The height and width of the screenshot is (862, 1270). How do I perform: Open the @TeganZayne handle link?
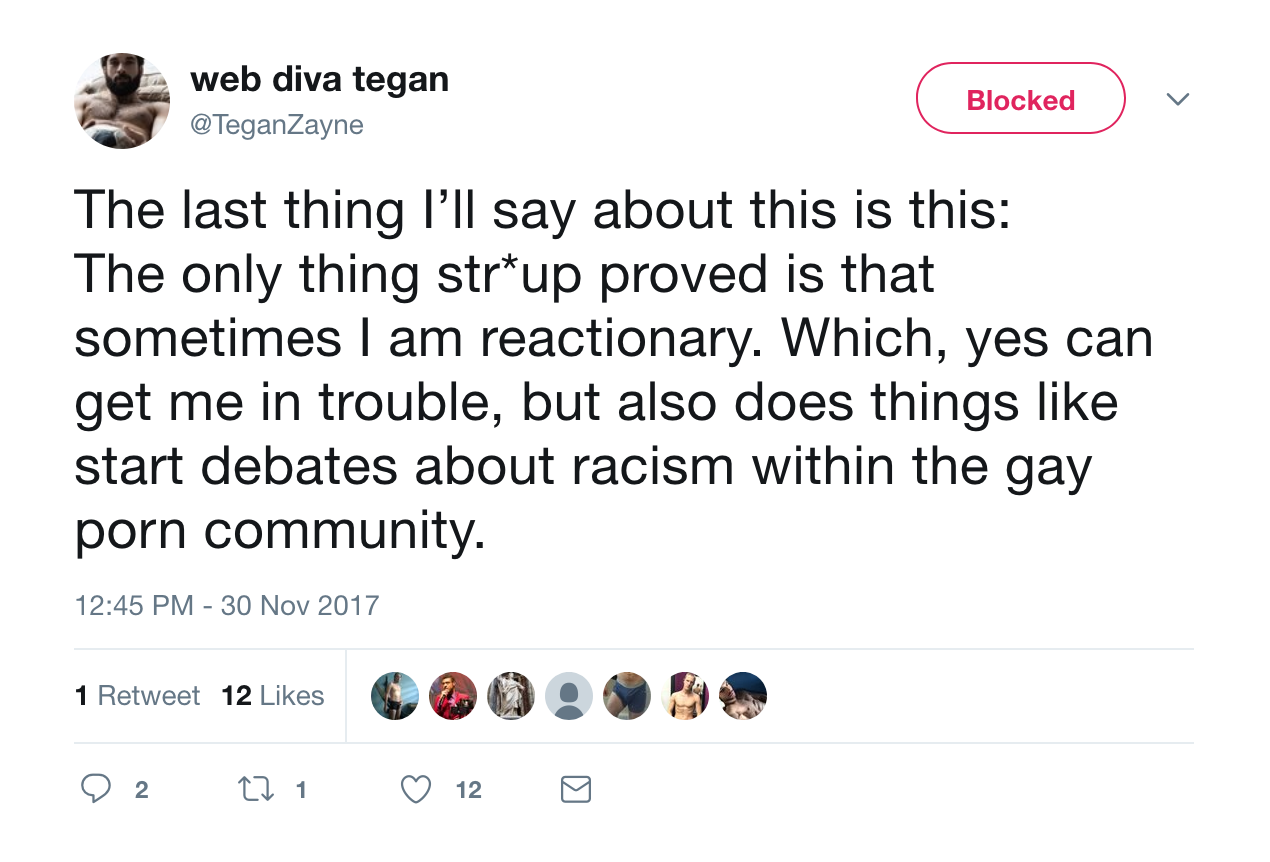pos(277,125)
